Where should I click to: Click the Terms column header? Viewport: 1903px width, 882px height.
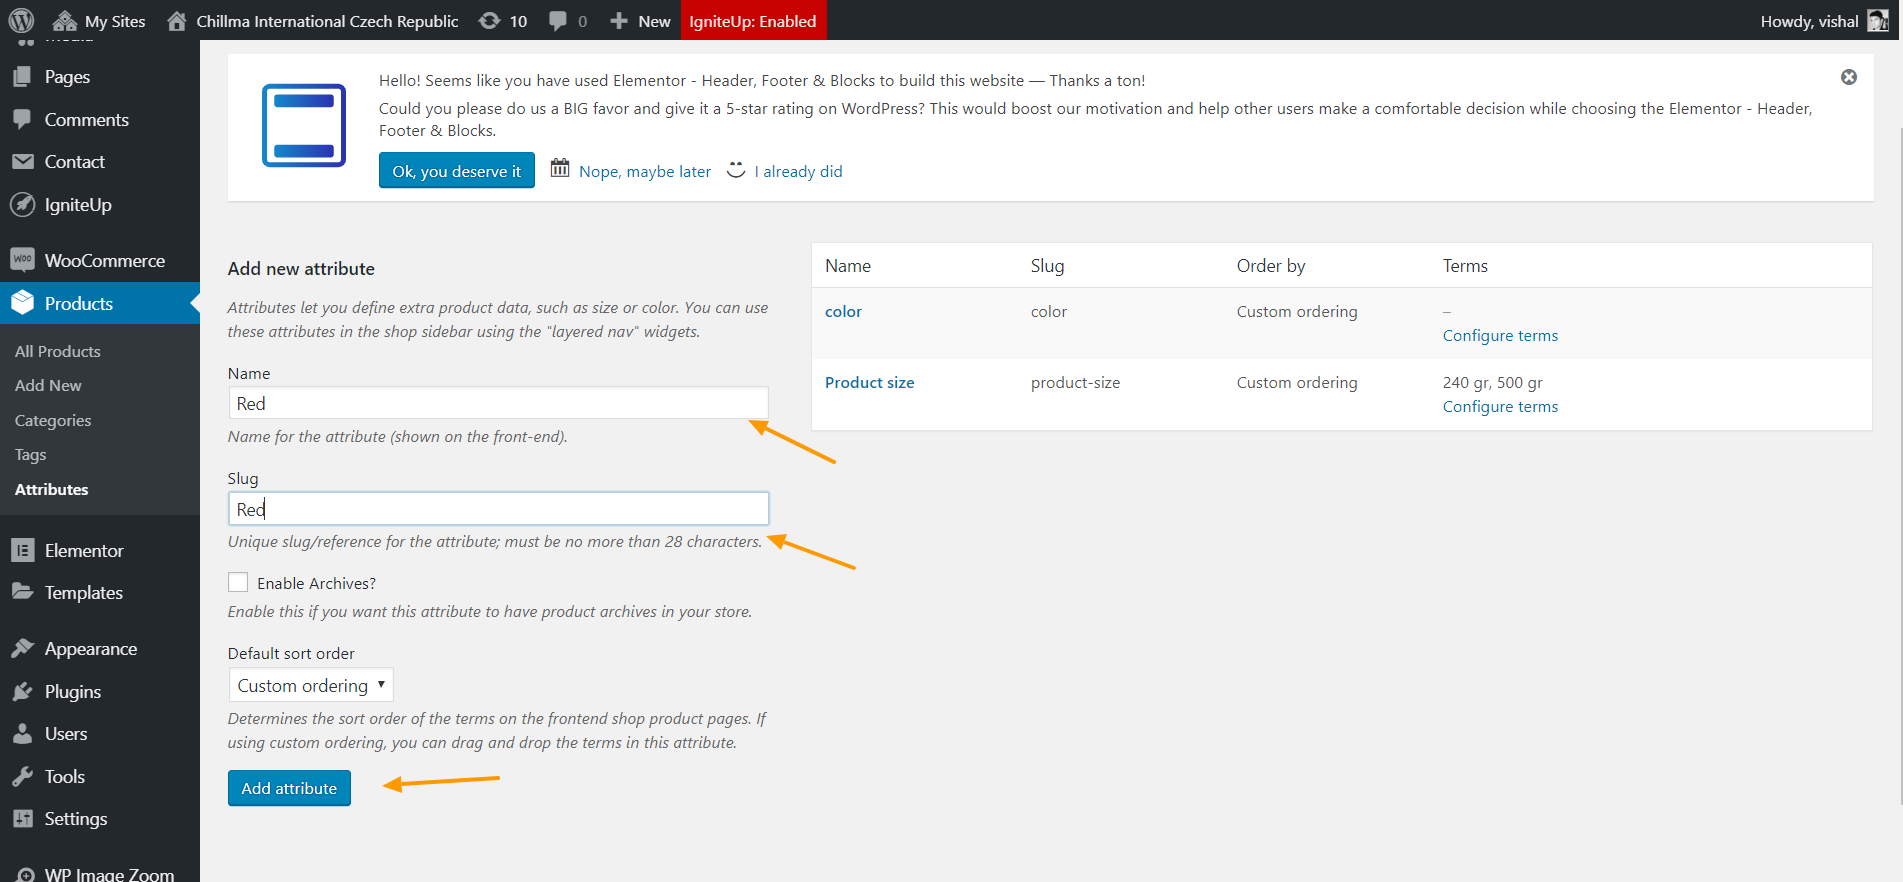tap(1465, 265)
